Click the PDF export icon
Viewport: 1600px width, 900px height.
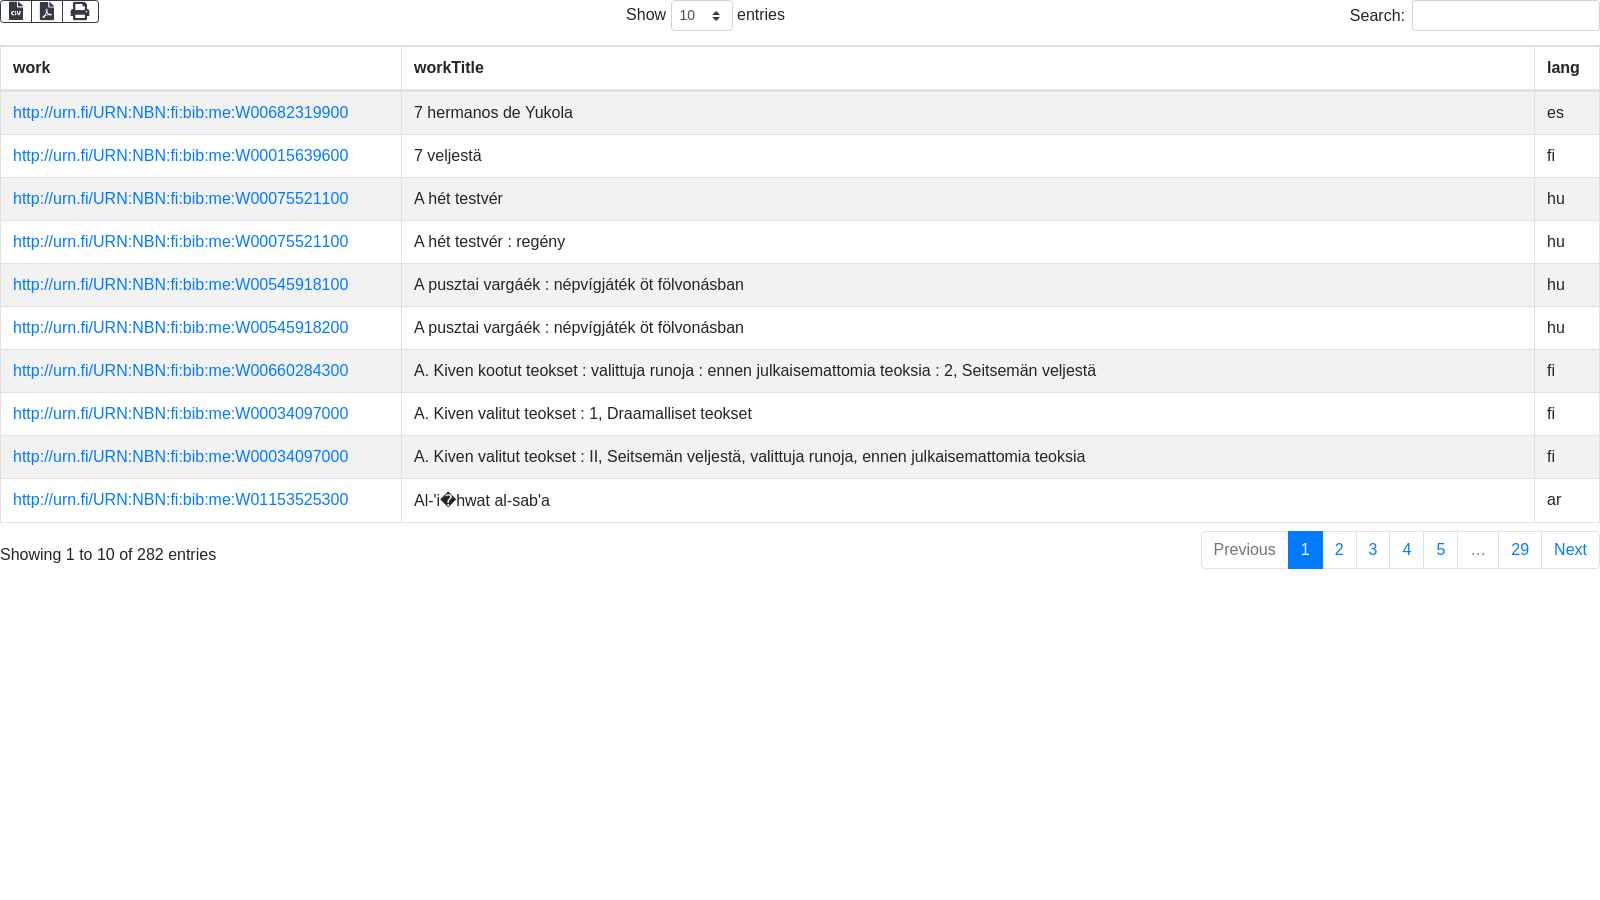pyautogui.click(x=47, y=11)
